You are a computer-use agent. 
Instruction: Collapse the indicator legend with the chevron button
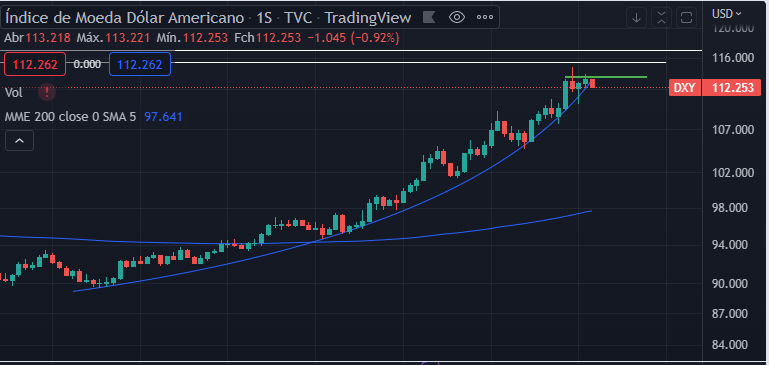coord(19,141)
